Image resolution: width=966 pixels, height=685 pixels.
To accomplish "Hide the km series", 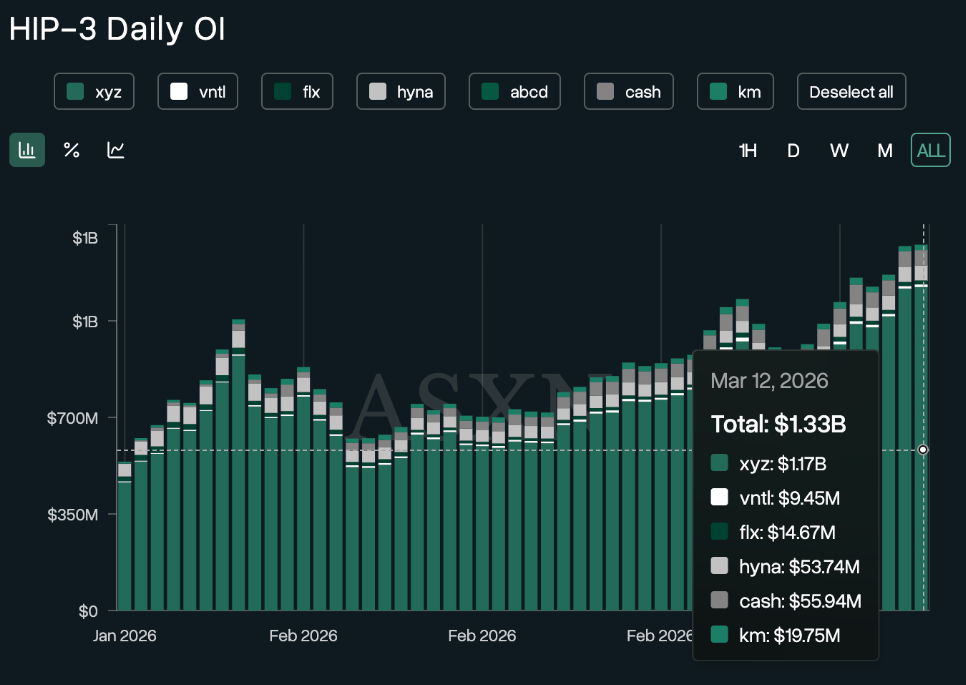I will 735,92.
